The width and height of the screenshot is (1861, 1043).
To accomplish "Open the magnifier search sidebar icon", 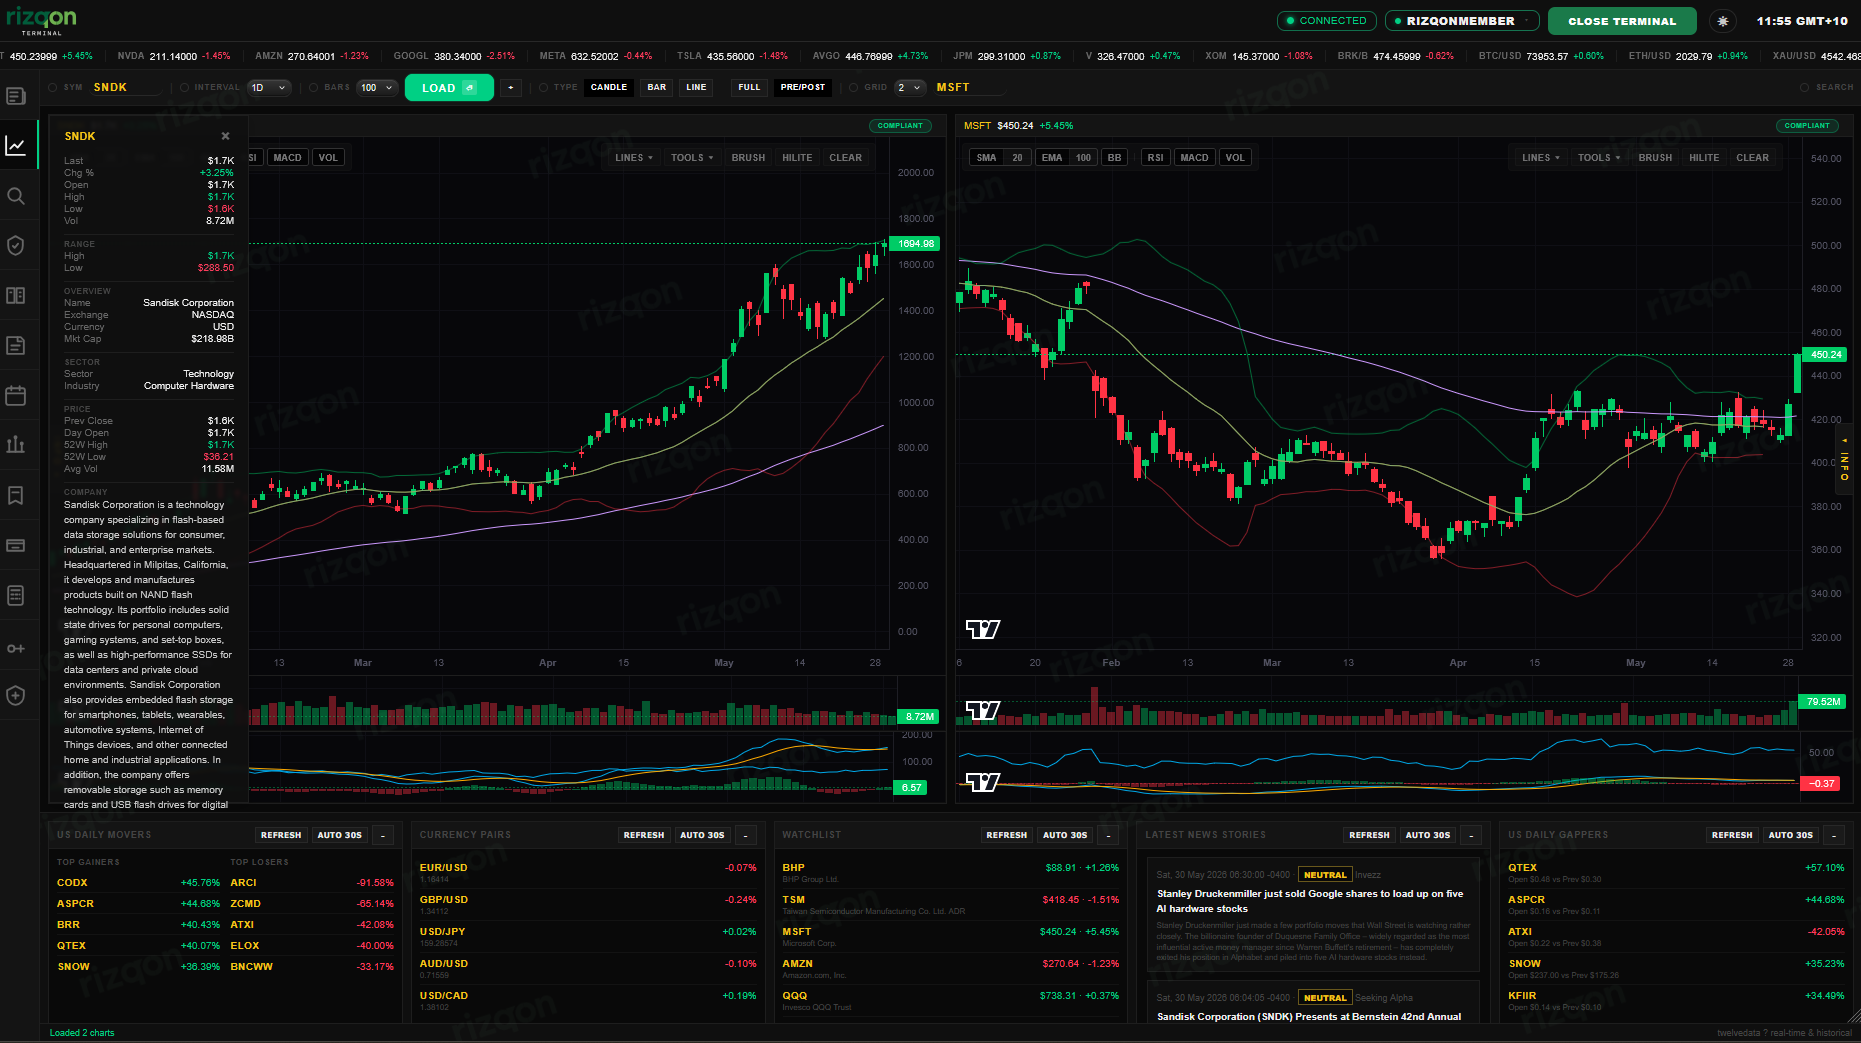I will pyautogui.click(x=16, y=196).
